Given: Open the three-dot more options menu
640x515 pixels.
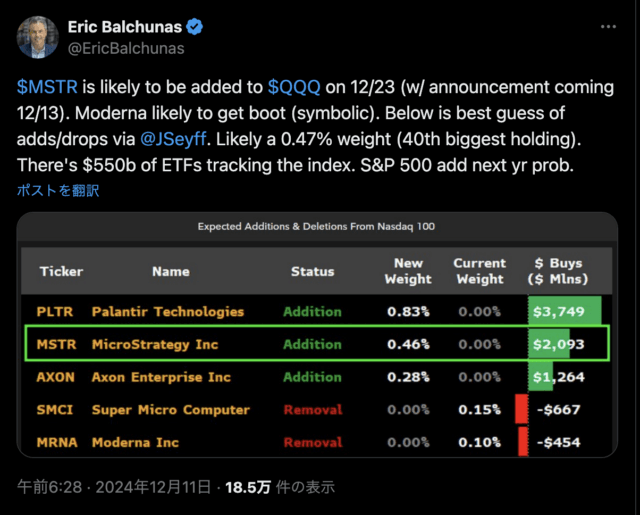Looking at the screenshot, I should 607,27.
